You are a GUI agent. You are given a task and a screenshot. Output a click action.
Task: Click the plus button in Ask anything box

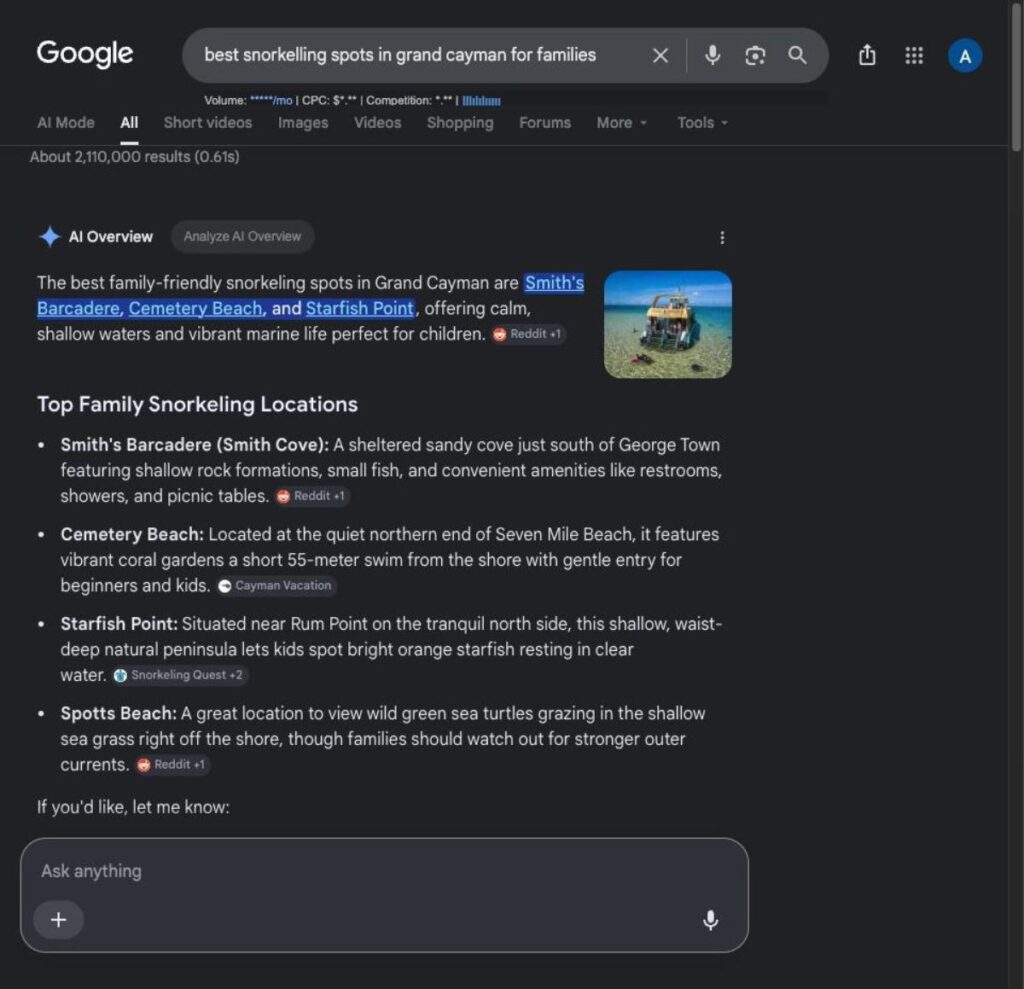[x=58, y=920]
